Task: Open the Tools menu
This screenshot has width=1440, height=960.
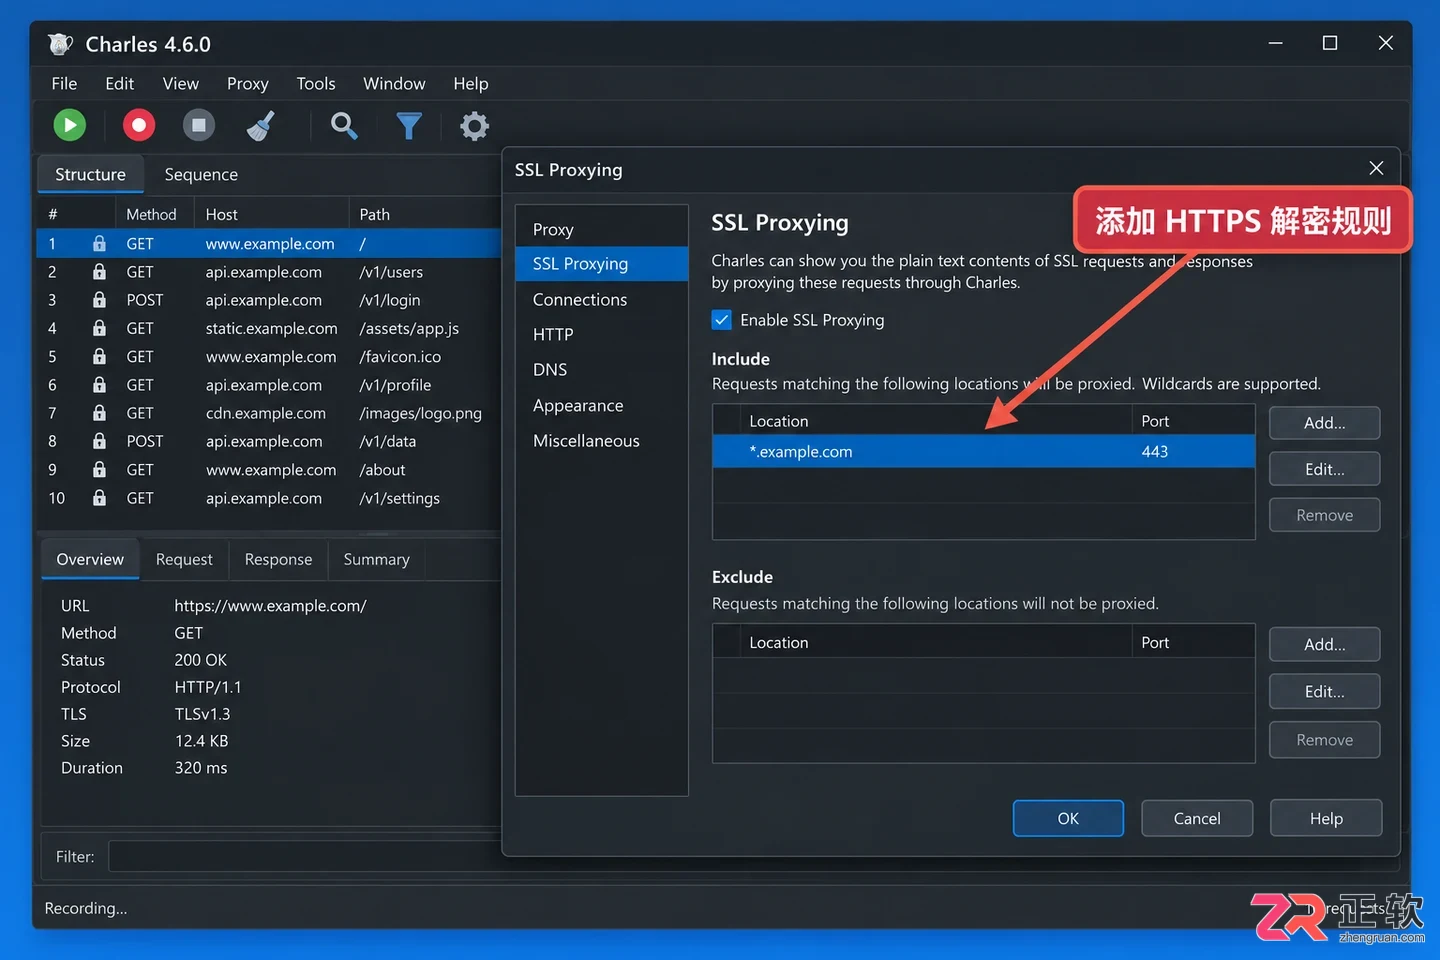Action: [316, 84]
